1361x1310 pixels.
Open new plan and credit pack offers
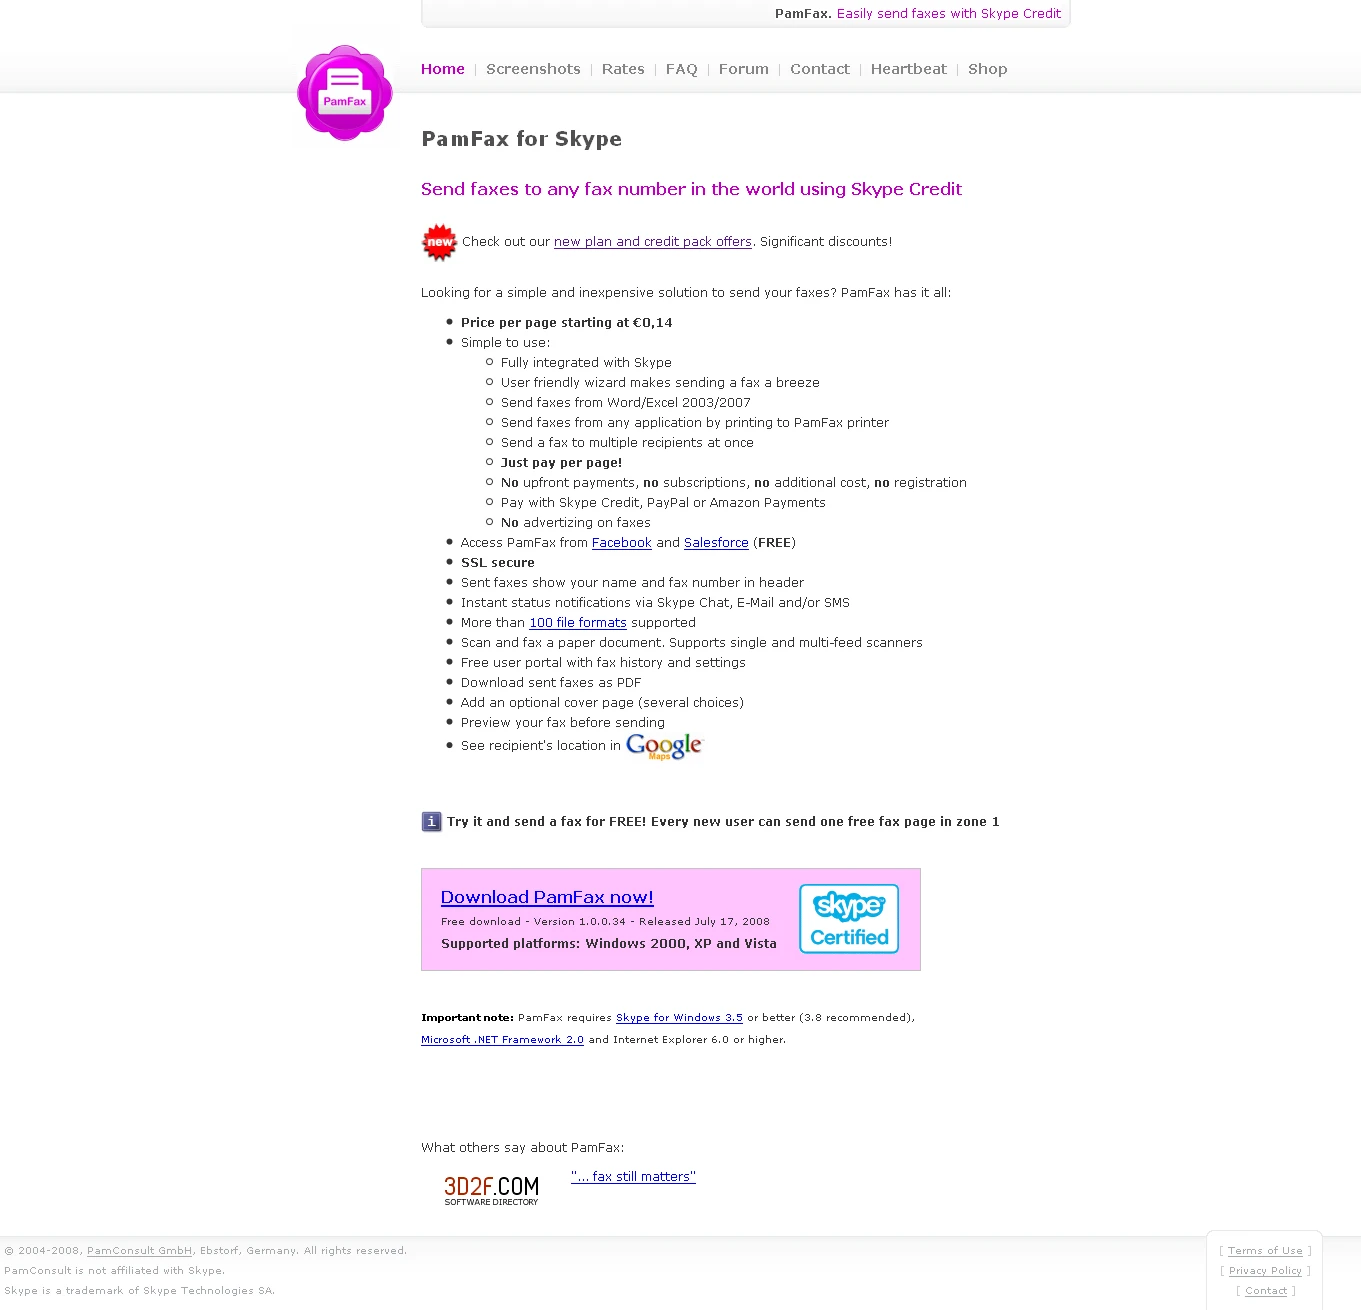(653, 242)
